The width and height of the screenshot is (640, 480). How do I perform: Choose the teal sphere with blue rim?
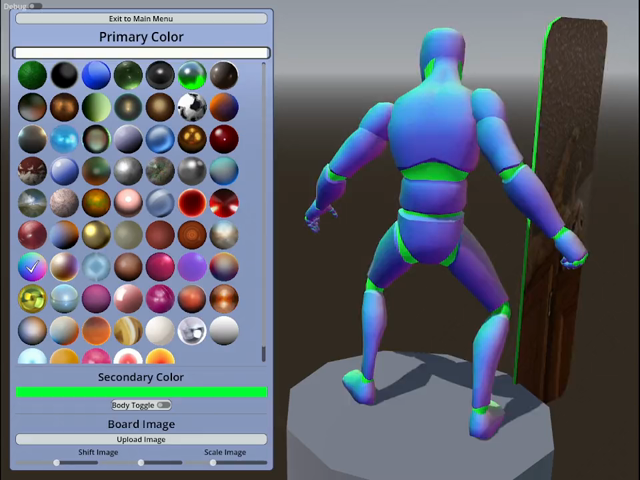pyautogui.click(x=224, y=171)
